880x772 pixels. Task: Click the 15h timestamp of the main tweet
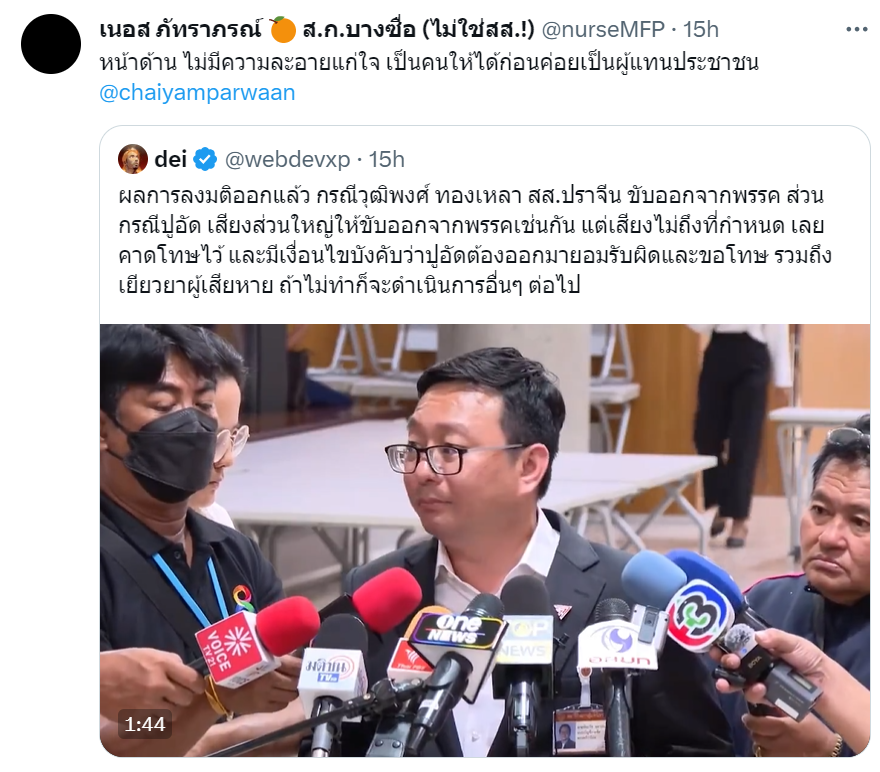coord(700,29)
